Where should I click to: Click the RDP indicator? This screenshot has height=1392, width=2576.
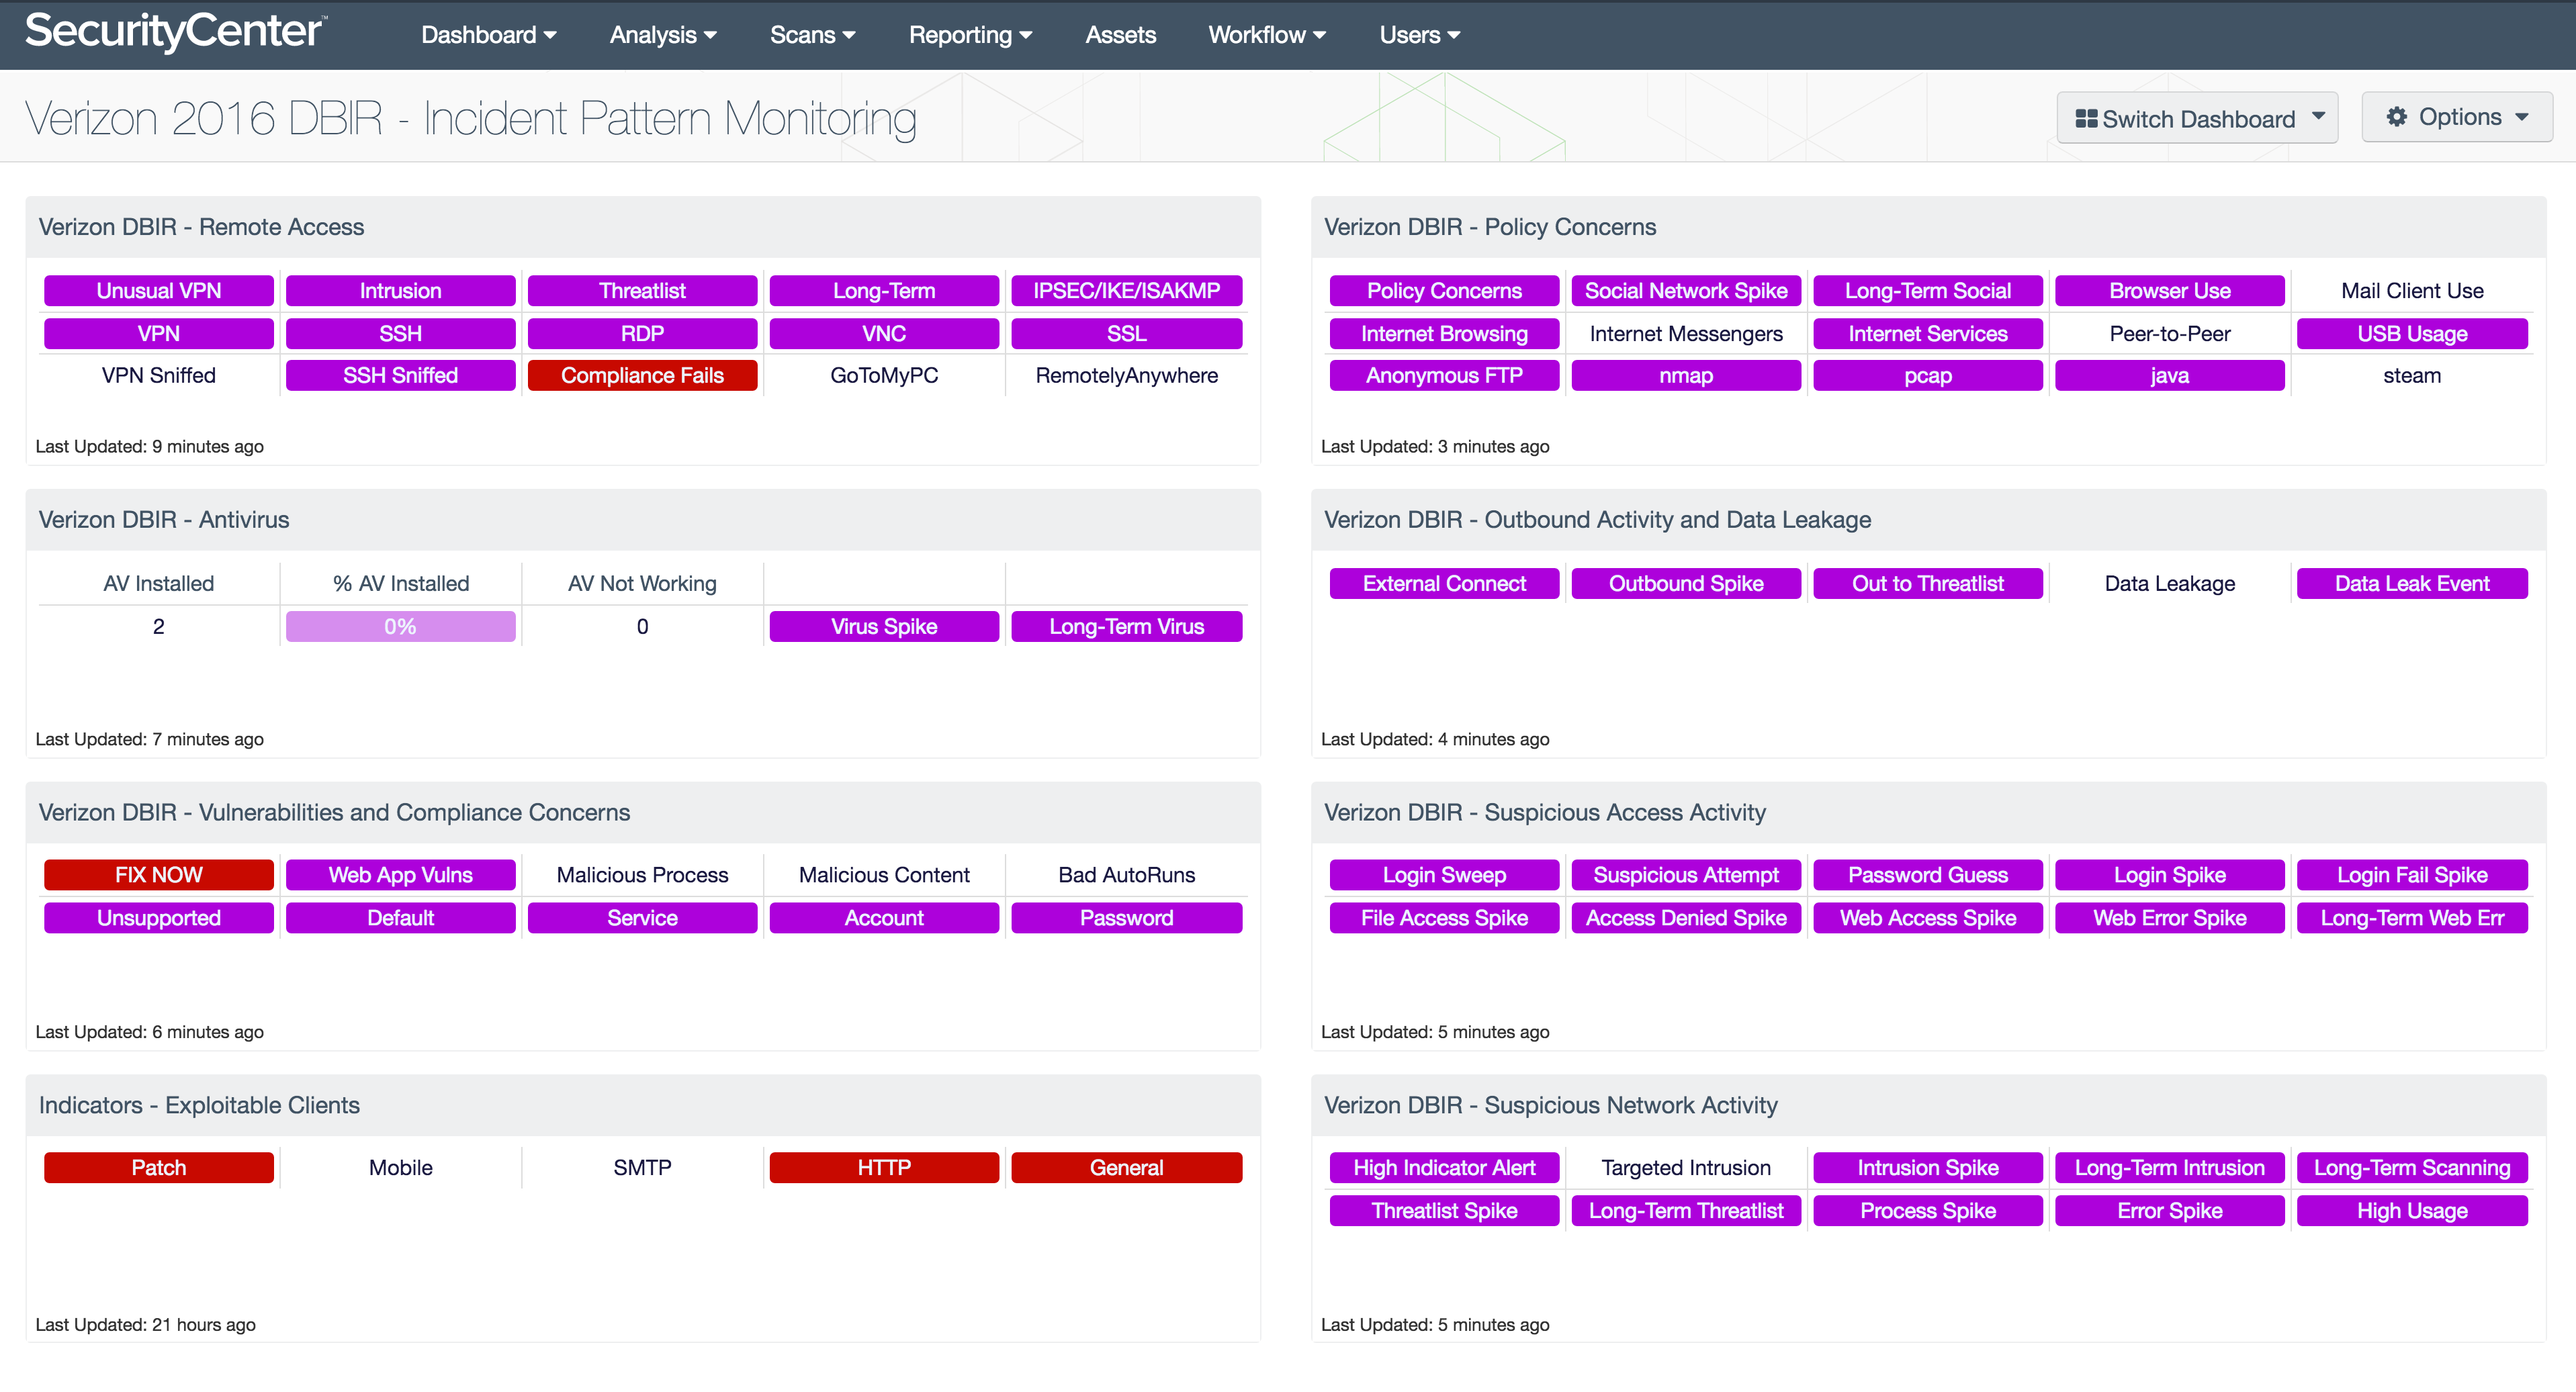(643, 334)
